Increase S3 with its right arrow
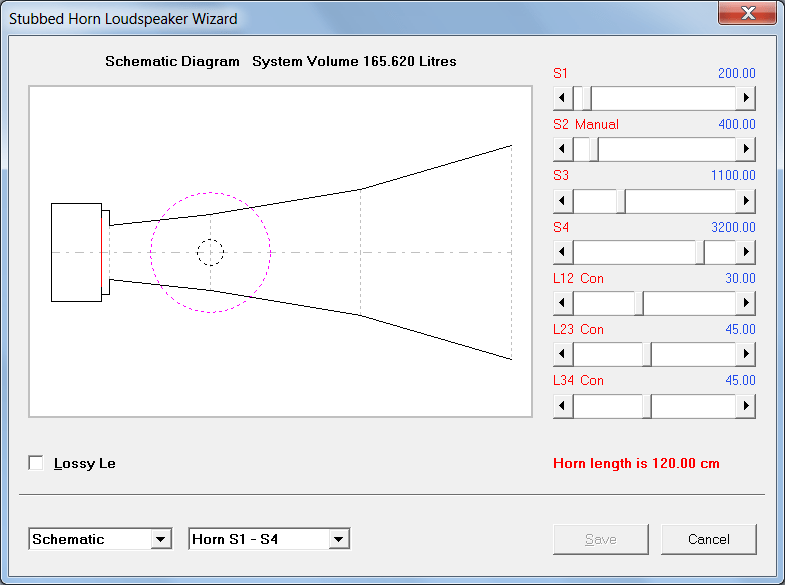The height and width of the screenshot is (585, 785). point(745,201)
